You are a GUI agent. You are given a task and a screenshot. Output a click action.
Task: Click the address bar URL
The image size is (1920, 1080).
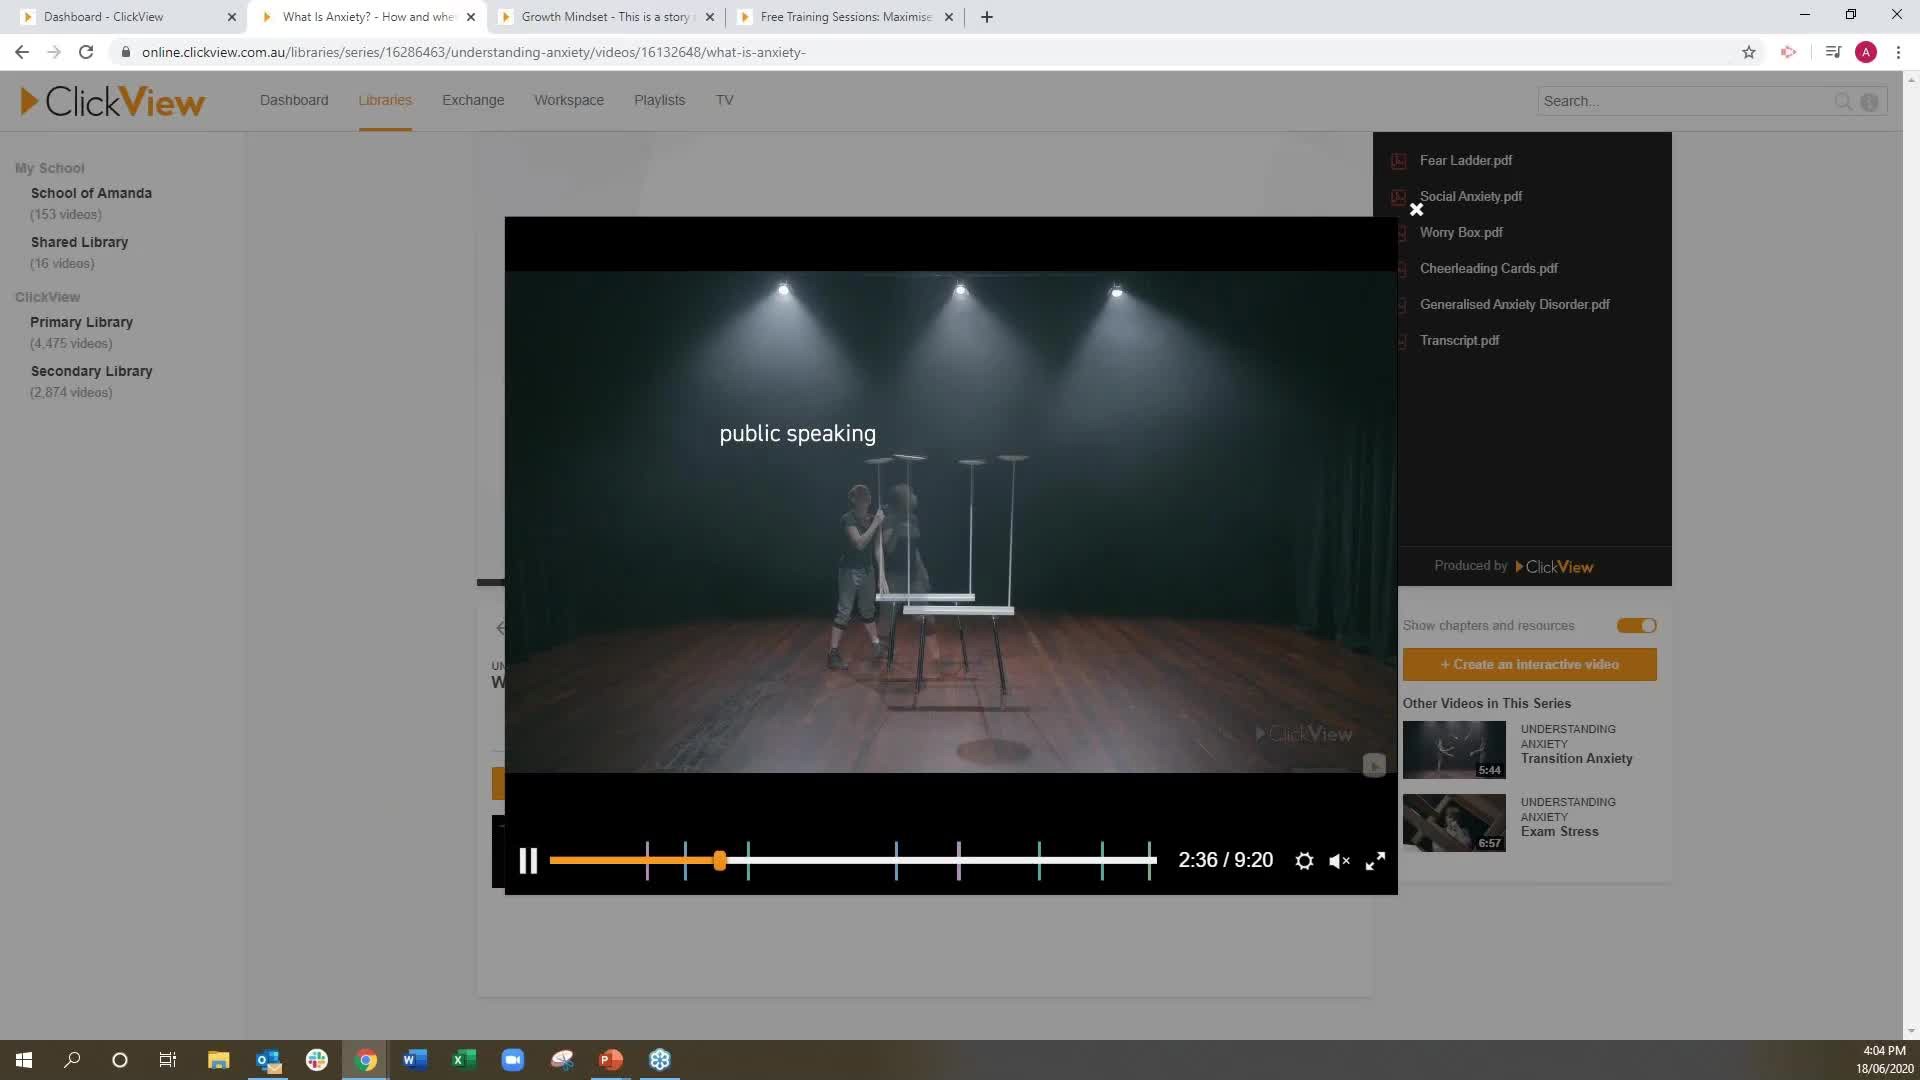(x=473, y=52)
